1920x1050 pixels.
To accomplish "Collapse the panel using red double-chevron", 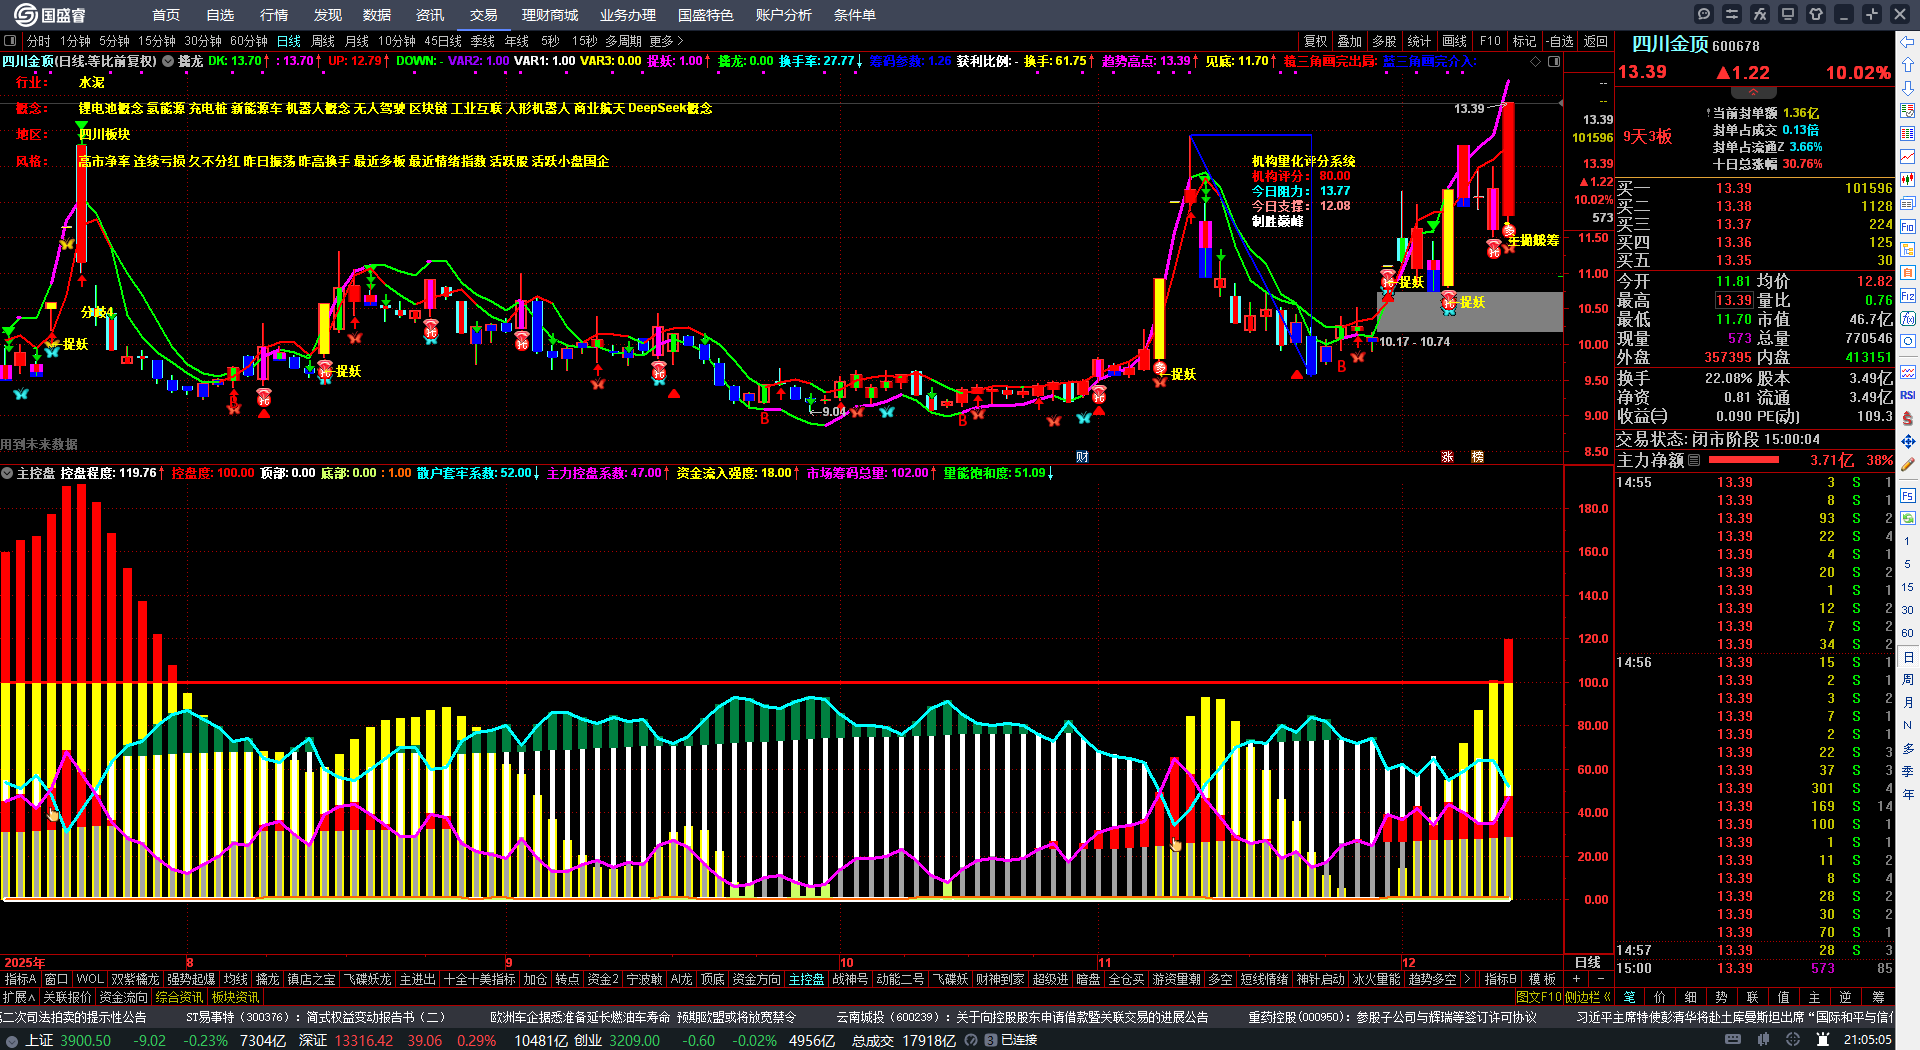I will (1753, 91).
